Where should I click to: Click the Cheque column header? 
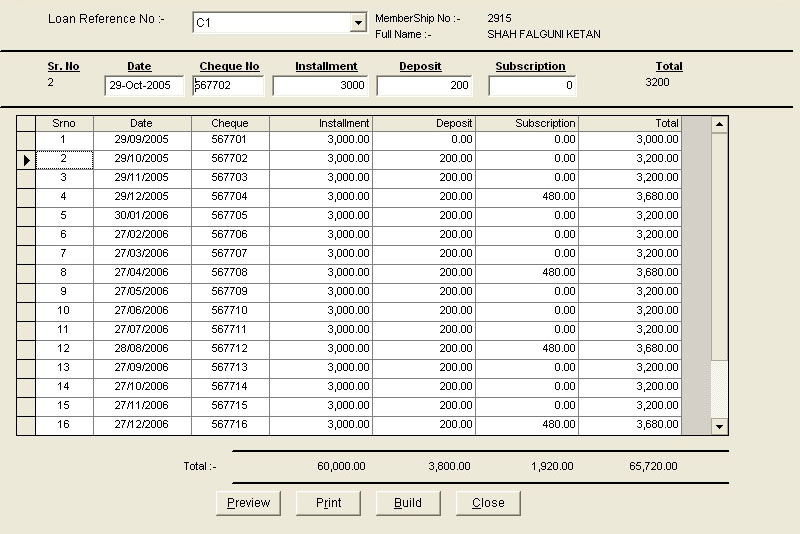(229, 123)
